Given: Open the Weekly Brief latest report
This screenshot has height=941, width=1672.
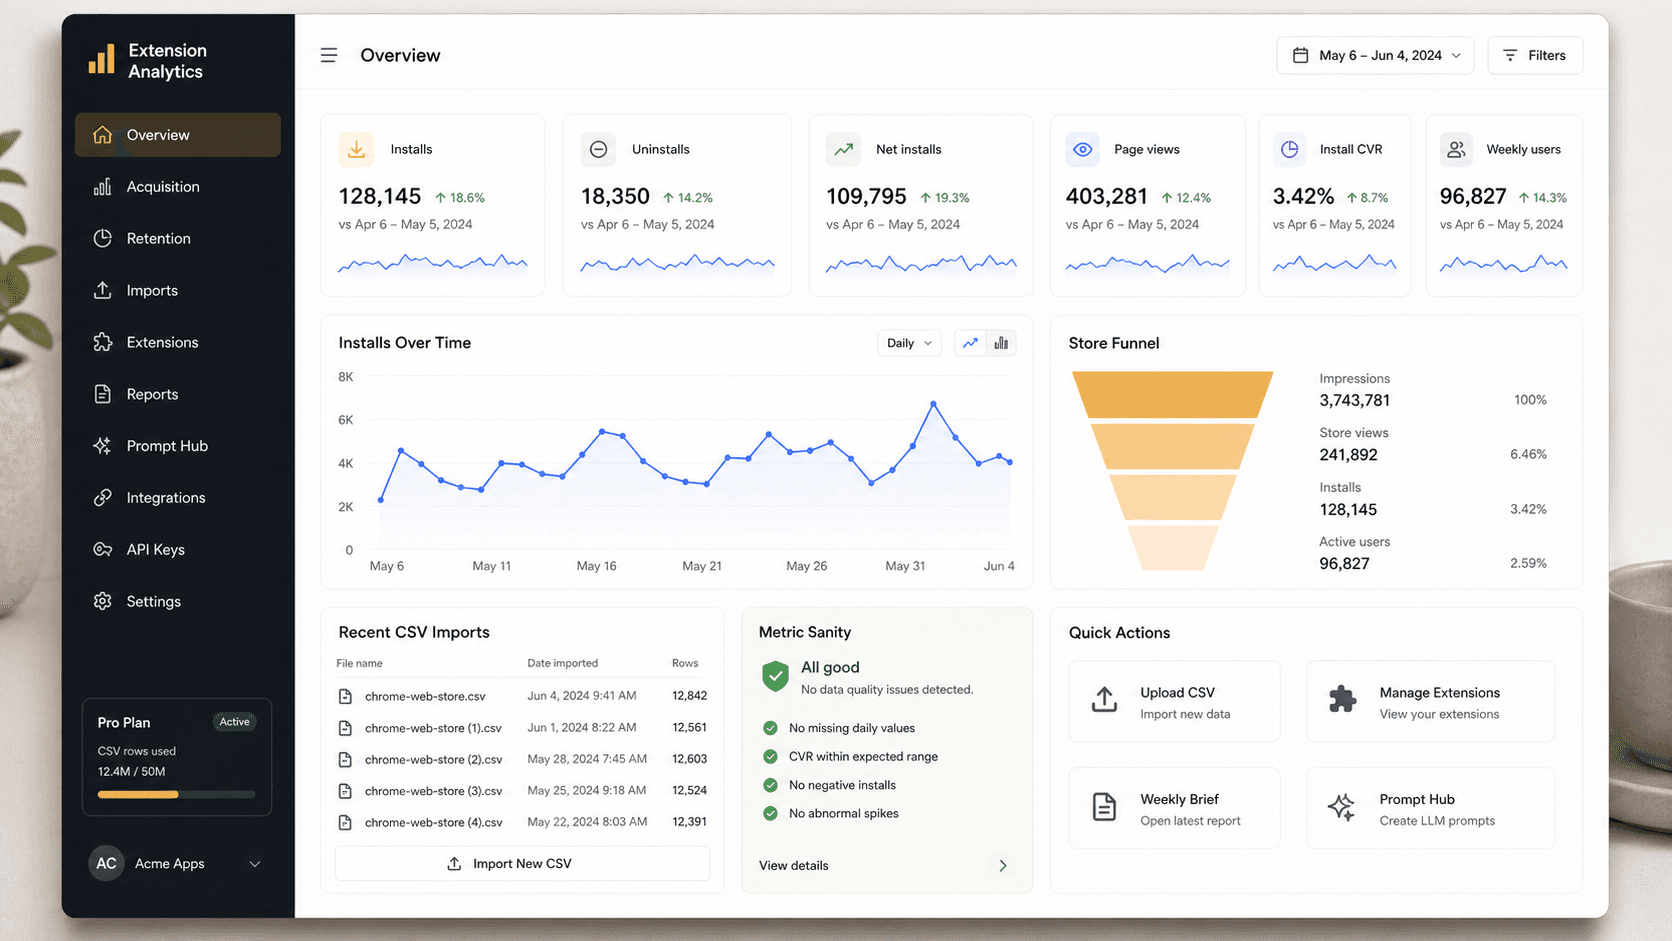Looking at the screenshot, I should click(x=1174, y=808).
